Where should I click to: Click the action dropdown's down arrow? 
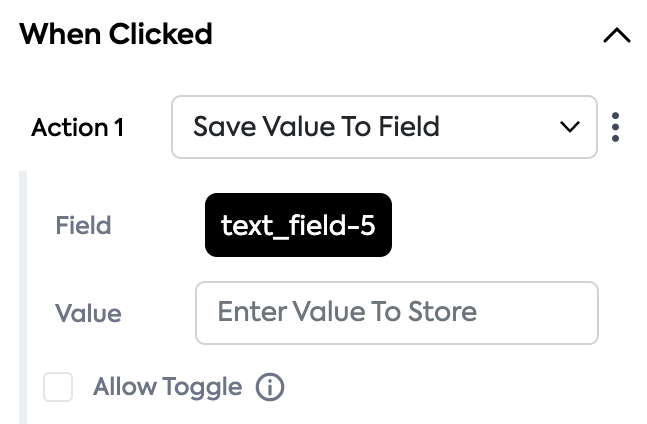pos(570,127)
